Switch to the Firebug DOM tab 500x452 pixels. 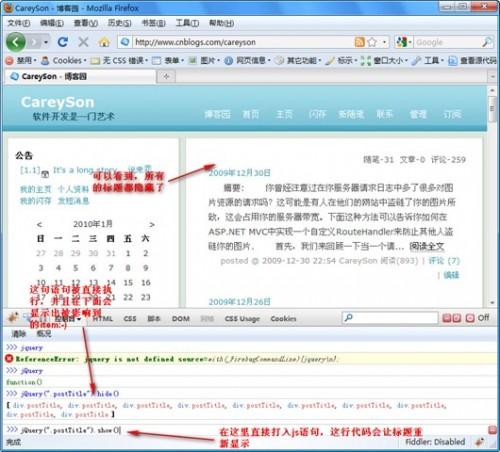coord(181,319)
